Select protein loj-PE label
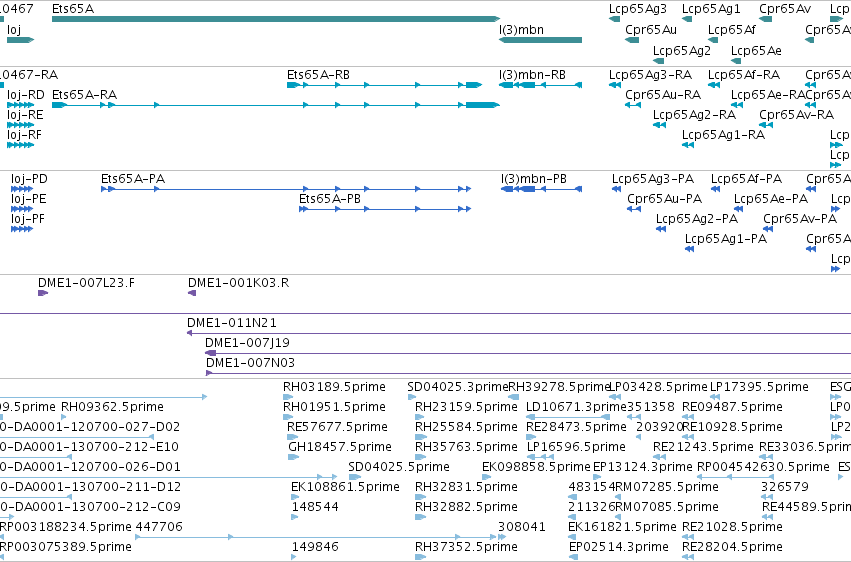Image resolution: width=851 pixels, height=562 pixels. tap(28, 199)
